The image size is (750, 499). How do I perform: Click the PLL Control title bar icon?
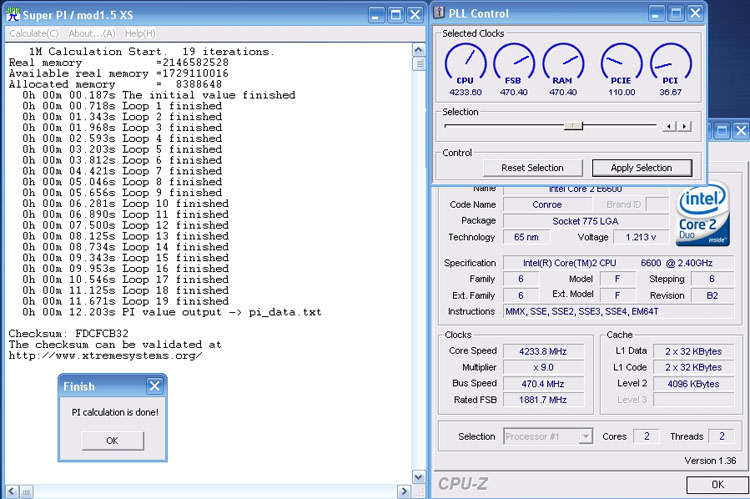[x=439, y=12]
